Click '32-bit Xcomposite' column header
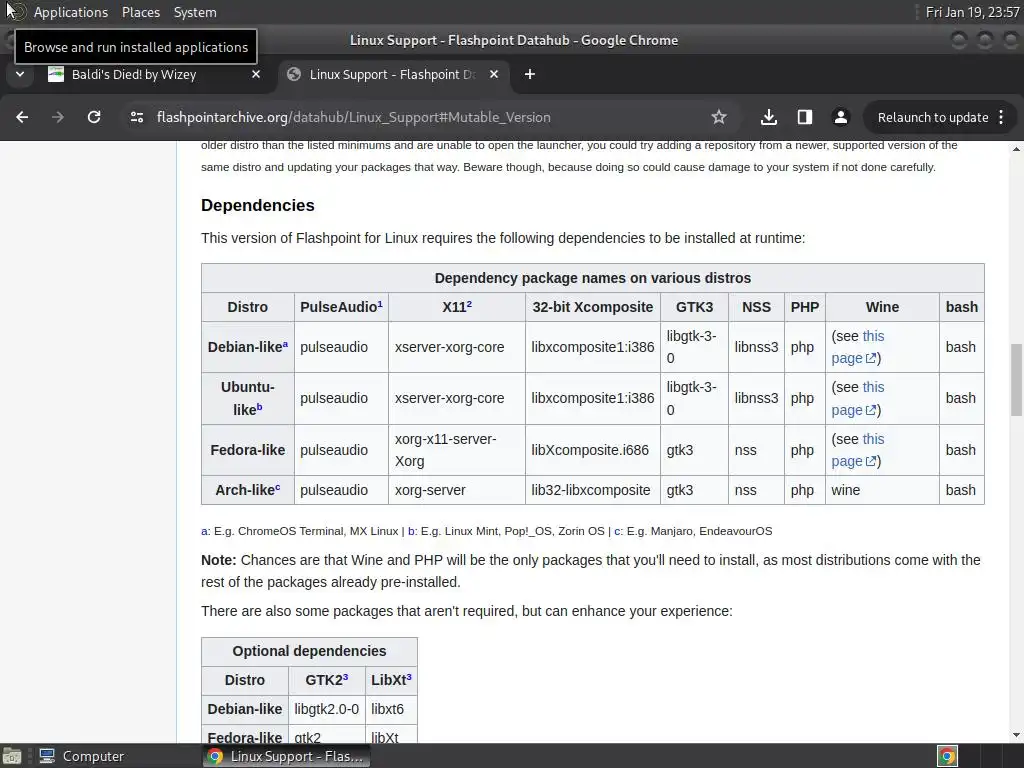1024x768 pixels. [592, 307]
